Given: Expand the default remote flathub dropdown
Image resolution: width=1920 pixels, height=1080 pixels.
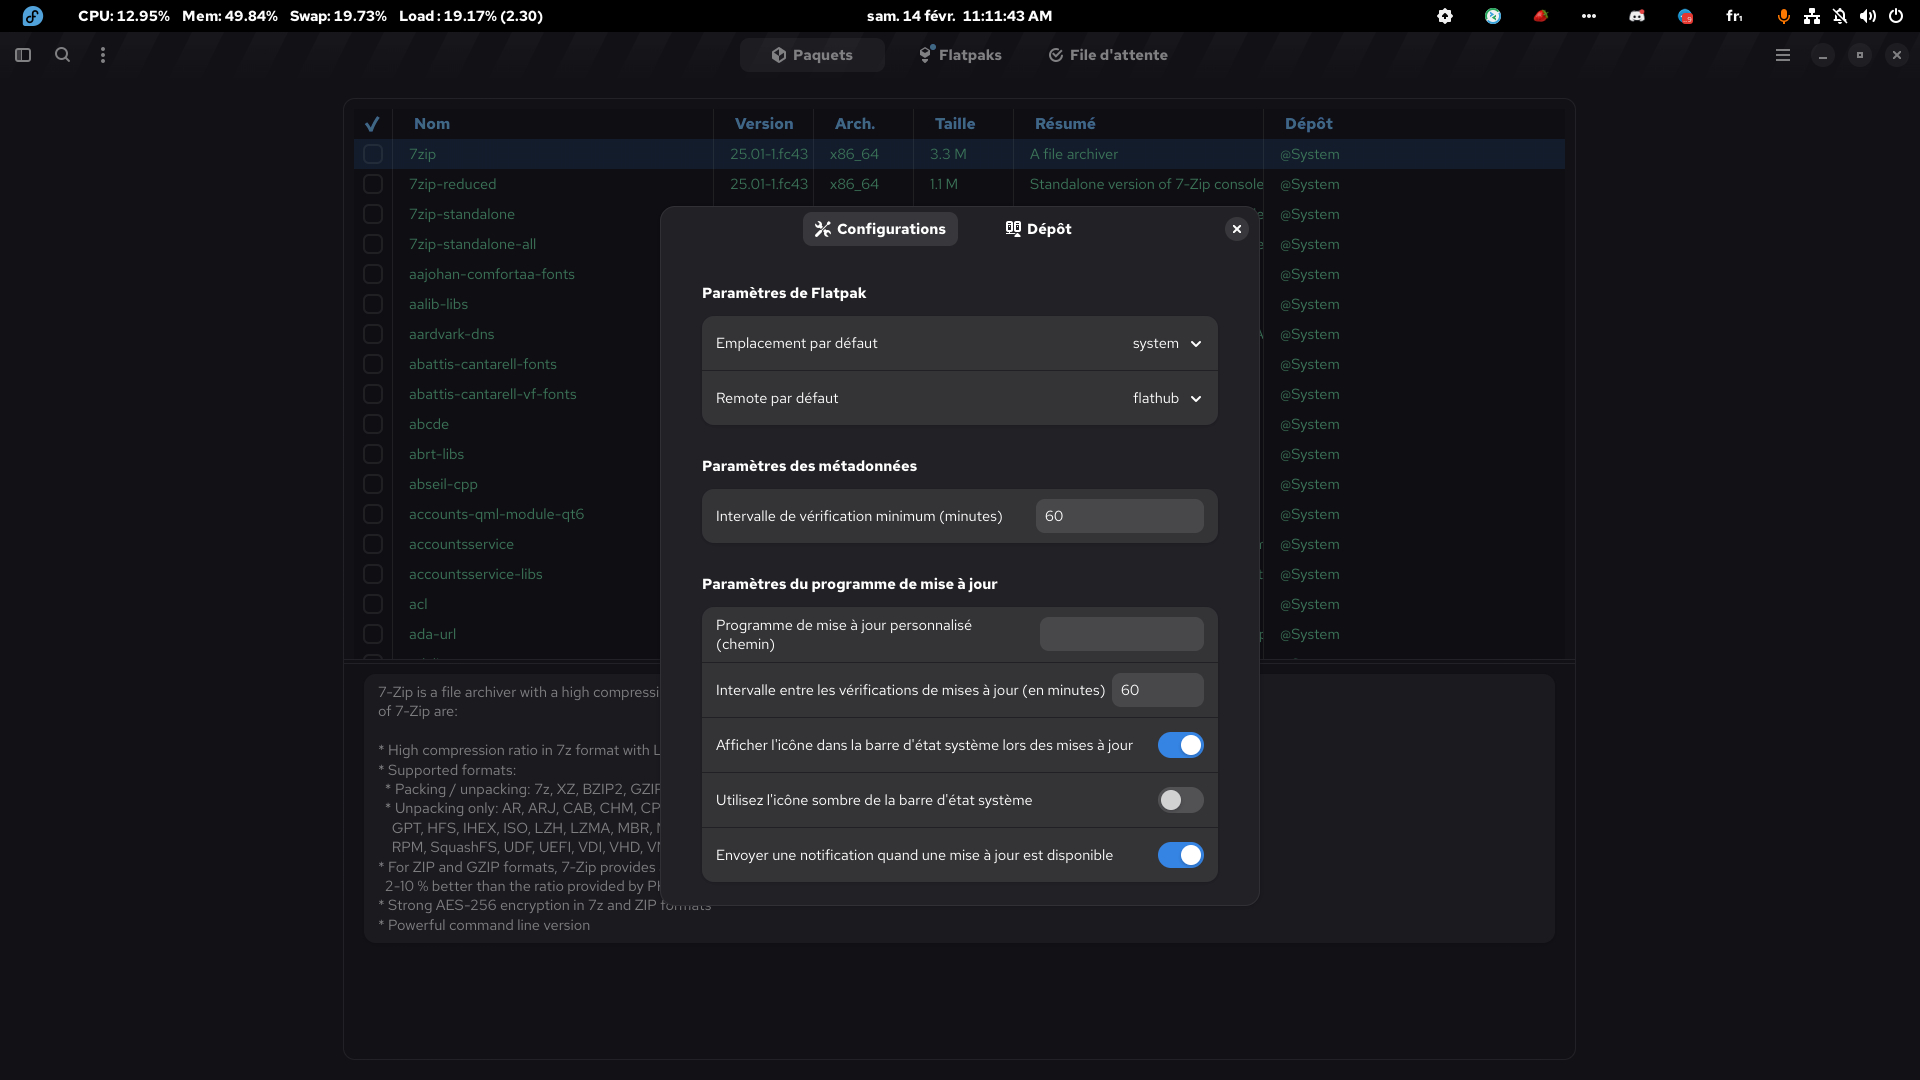Looking at the screenshot, I should coord(1166,398).
